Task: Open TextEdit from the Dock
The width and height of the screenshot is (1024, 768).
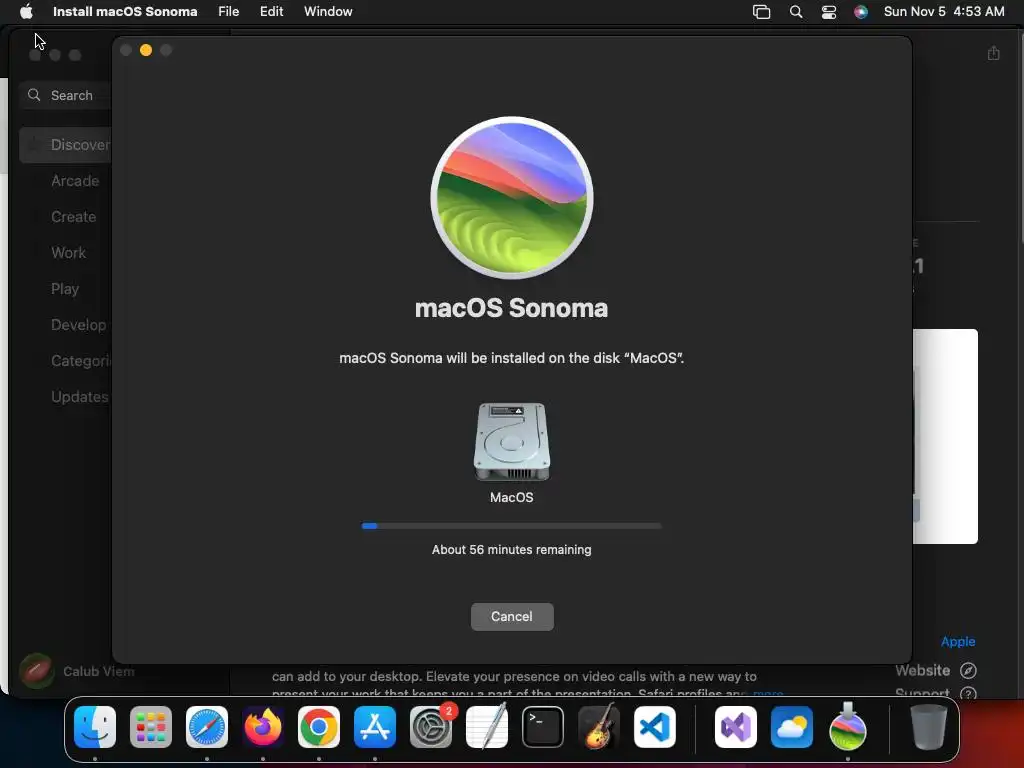Action: point(487,726)
